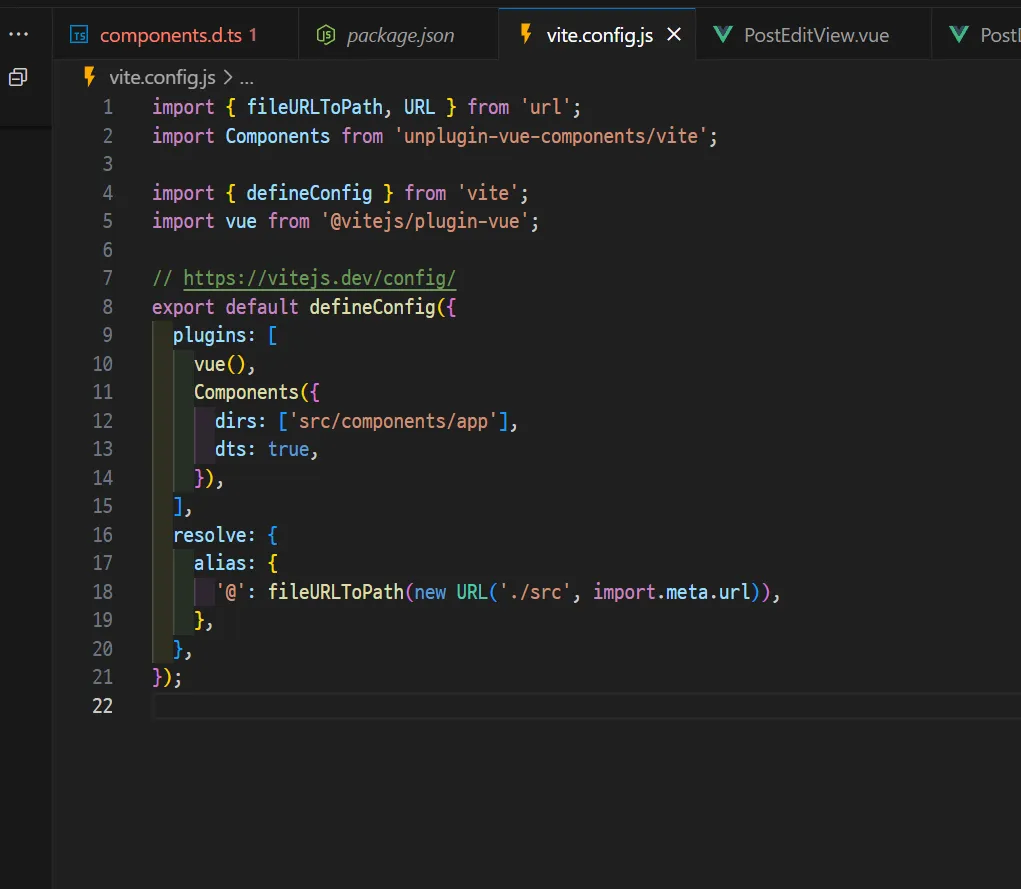Place cursor on empty line 22
1021x889 pixels.
tap(586, 706)
